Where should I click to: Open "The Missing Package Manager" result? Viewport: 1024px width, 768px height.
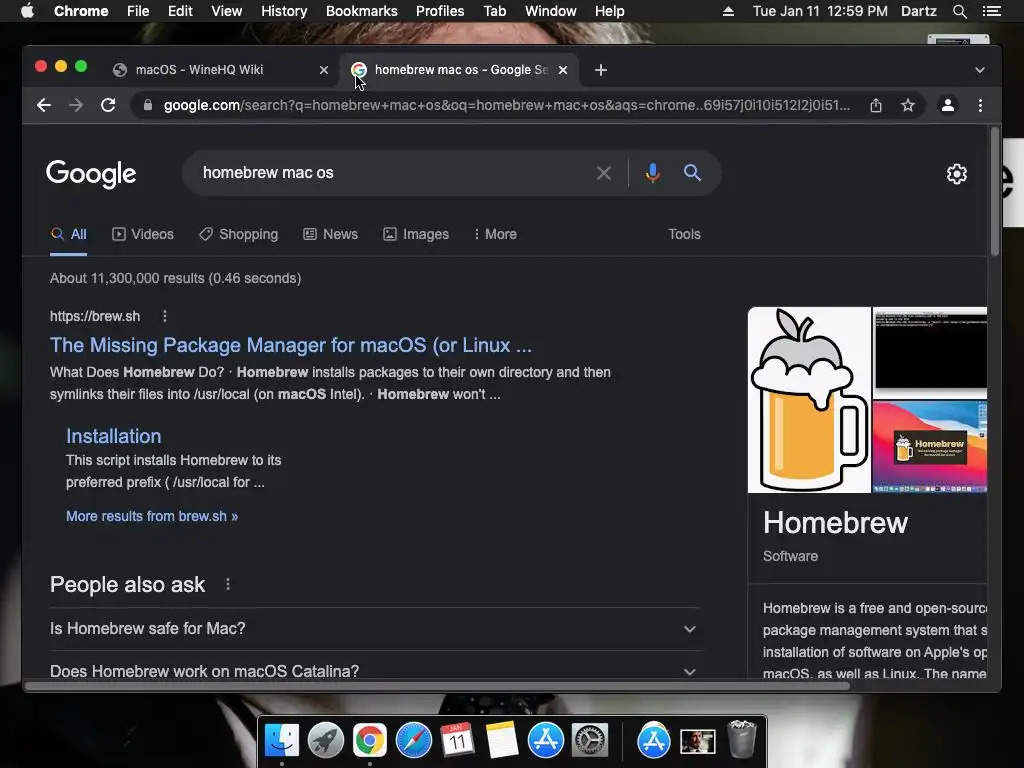(291, 345)
